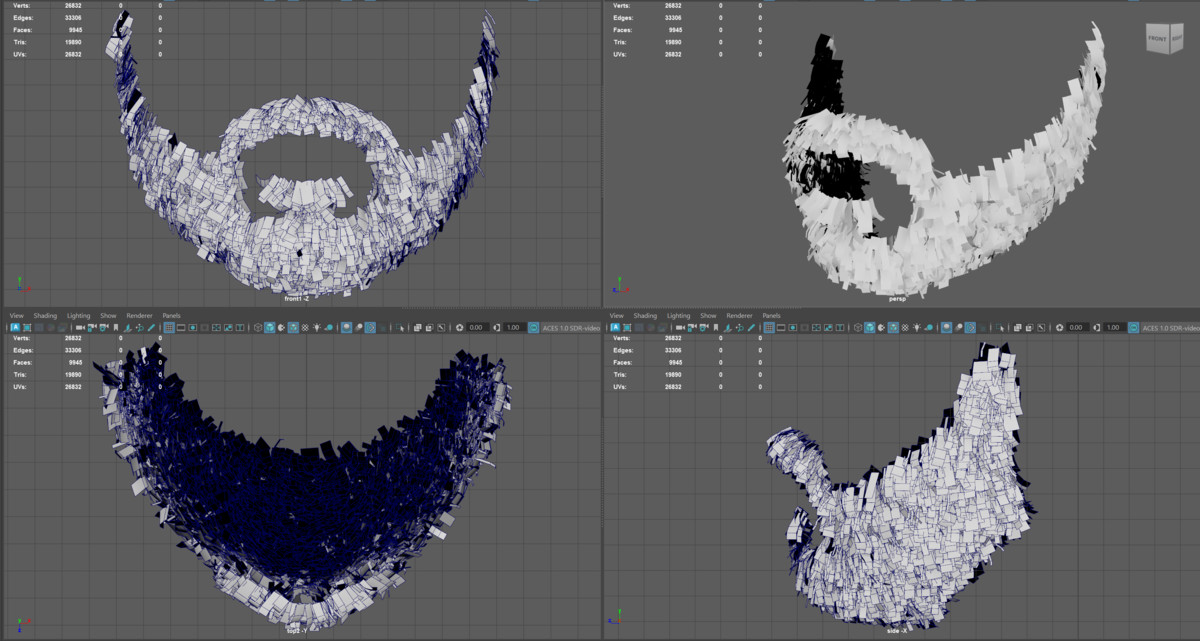Click the camera Bookmarks icon in the side view panel
This screenshot has width=1200, height=641.
[x=715, y=327]
